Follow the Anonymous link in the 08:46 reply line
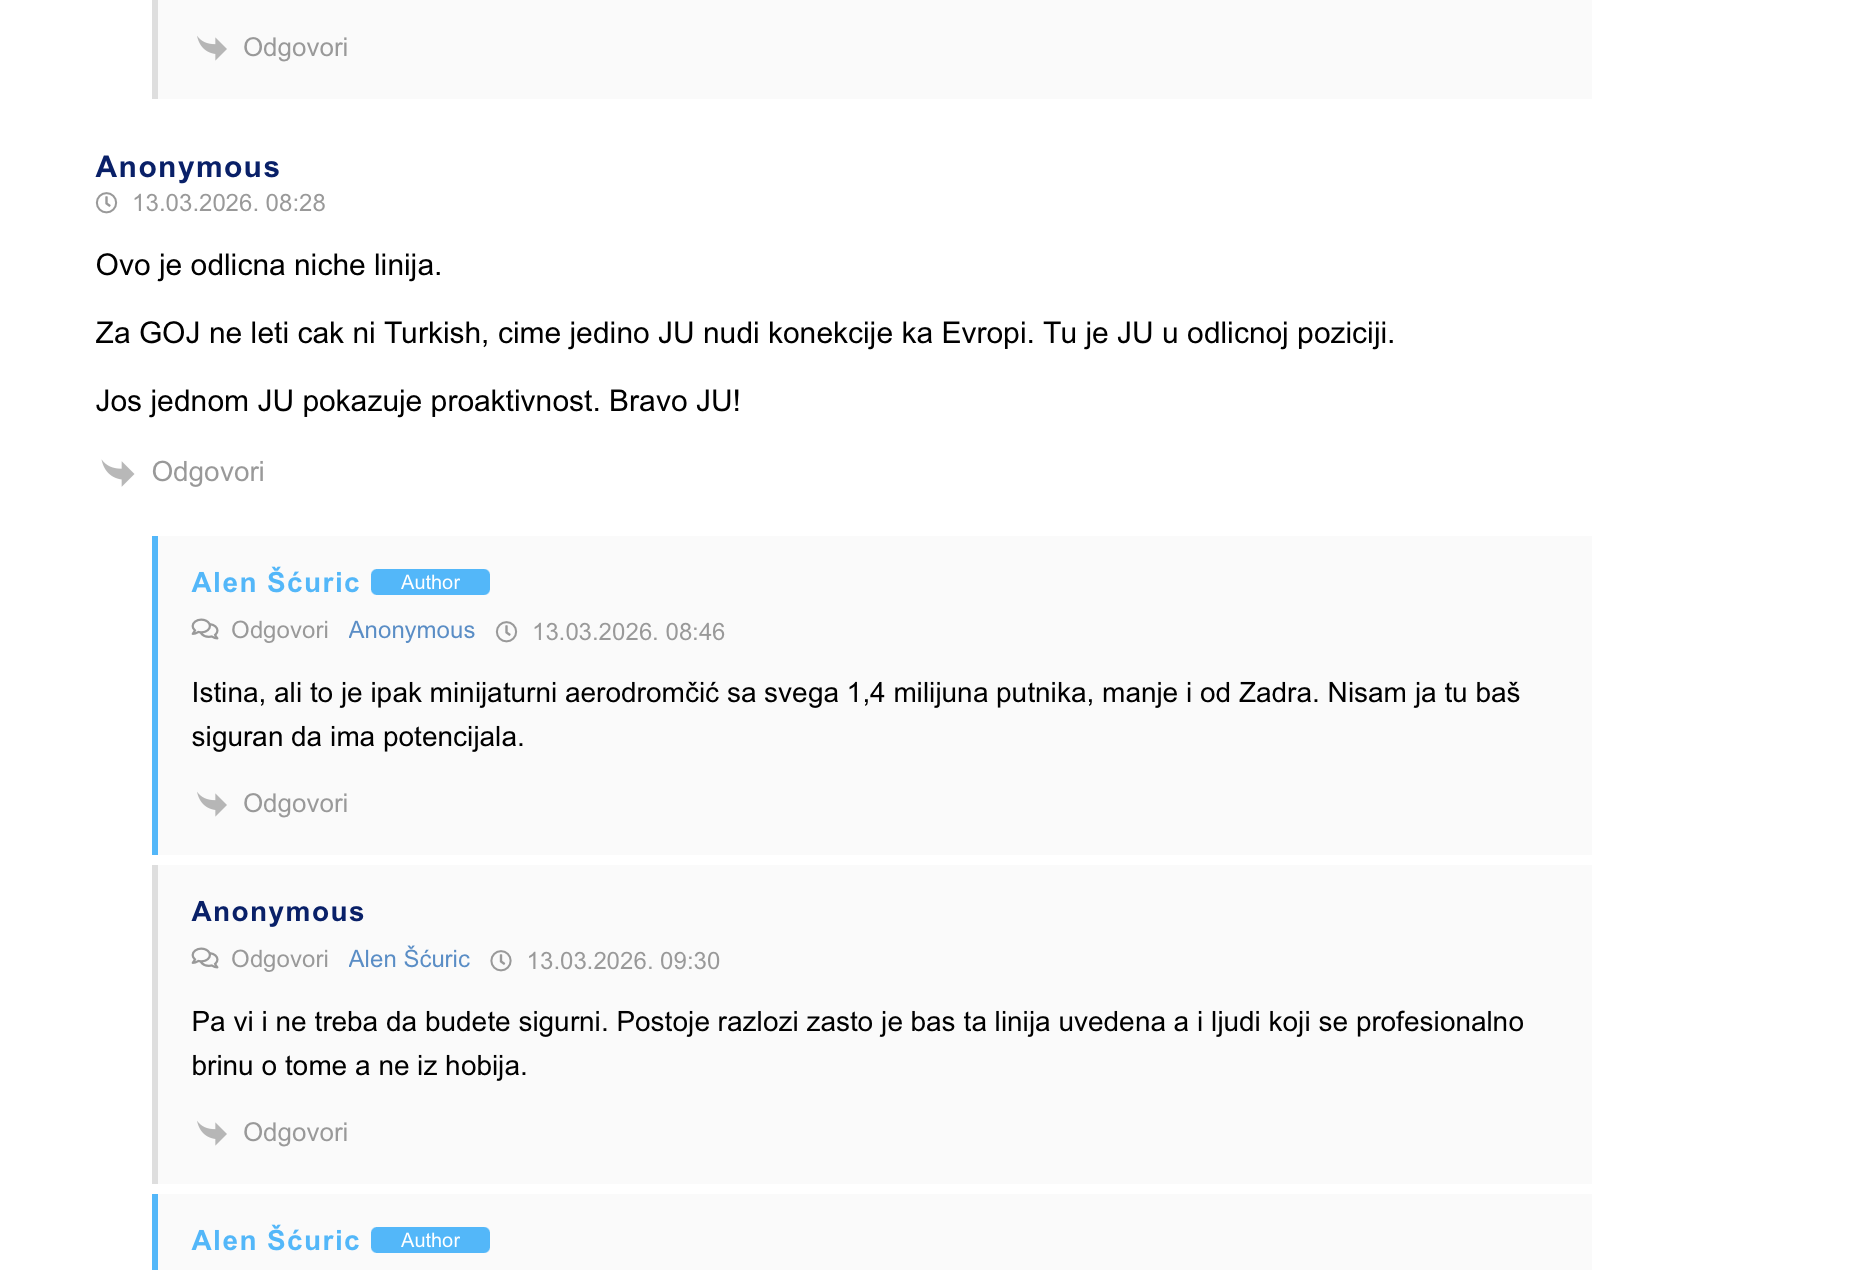The image size is (1850, 1270). pyautogui.click(x=412, y=630)
